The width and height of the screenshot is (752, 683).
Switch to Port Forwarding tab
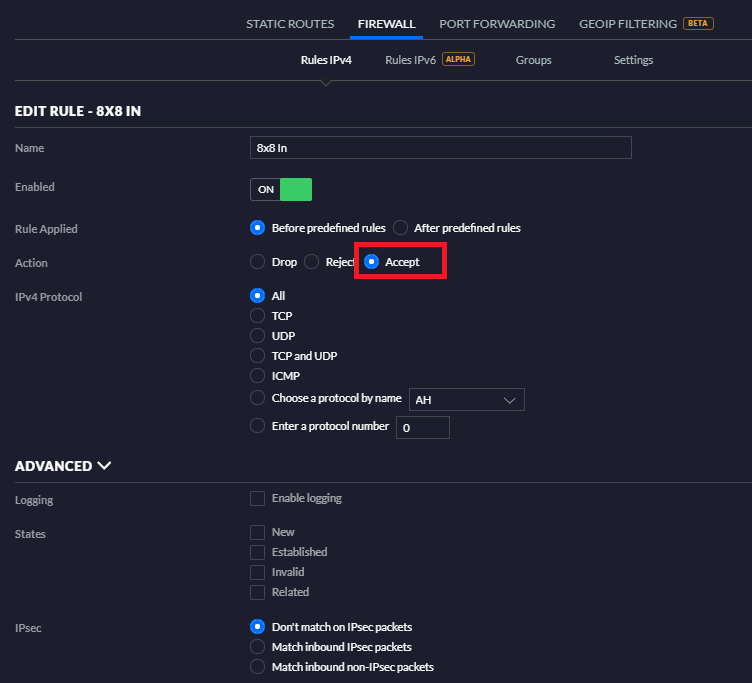[497, 24]
